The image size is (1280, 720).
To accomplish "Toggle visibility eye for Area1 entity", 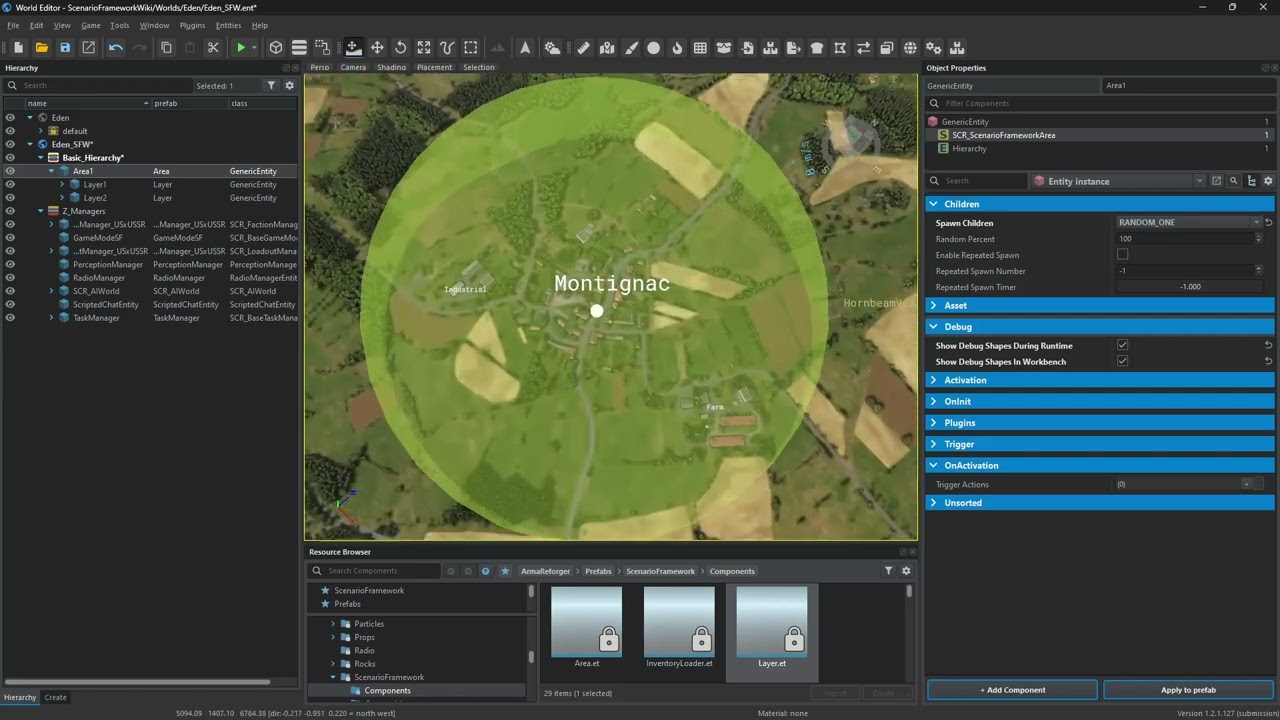I will 10,171.
